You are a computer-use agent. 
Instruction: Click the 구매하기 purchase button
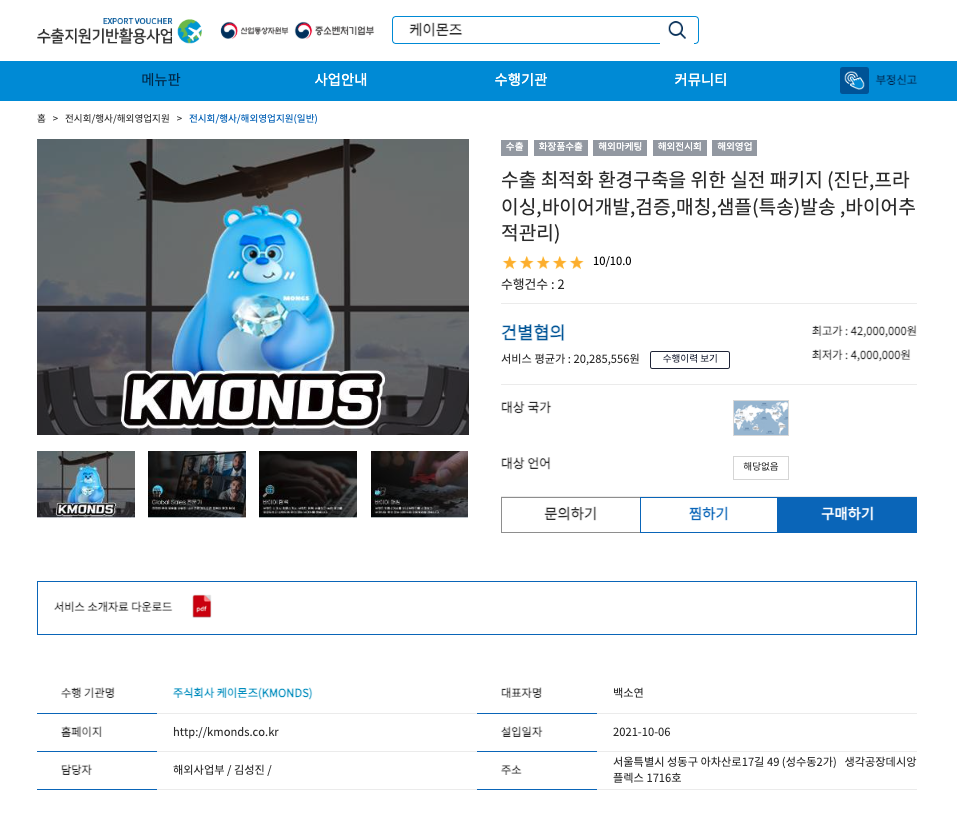point(847,514)
